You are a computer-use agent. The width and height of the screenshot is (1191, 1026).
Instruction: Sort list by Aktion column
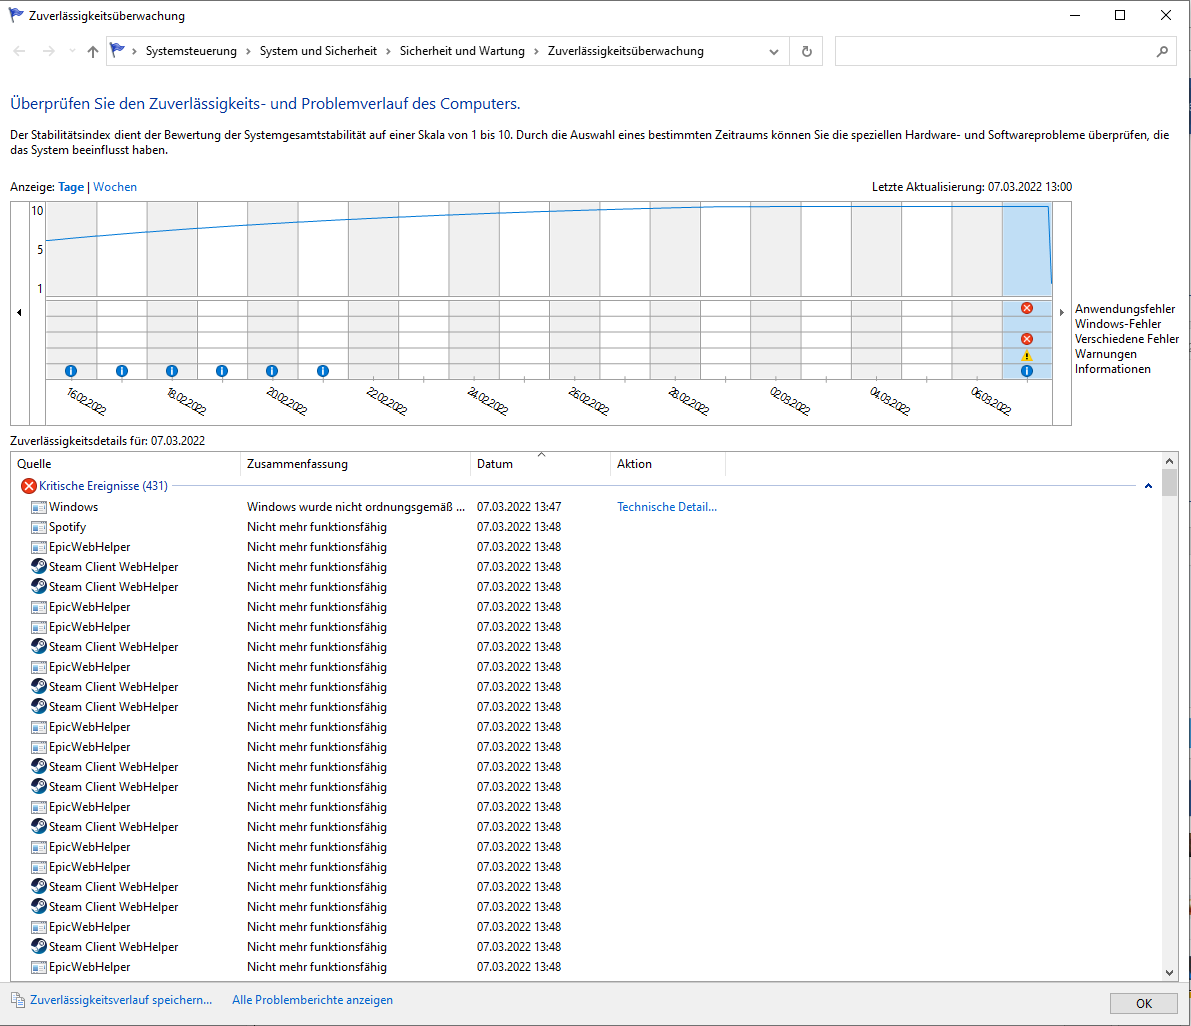tap(668, 464)
